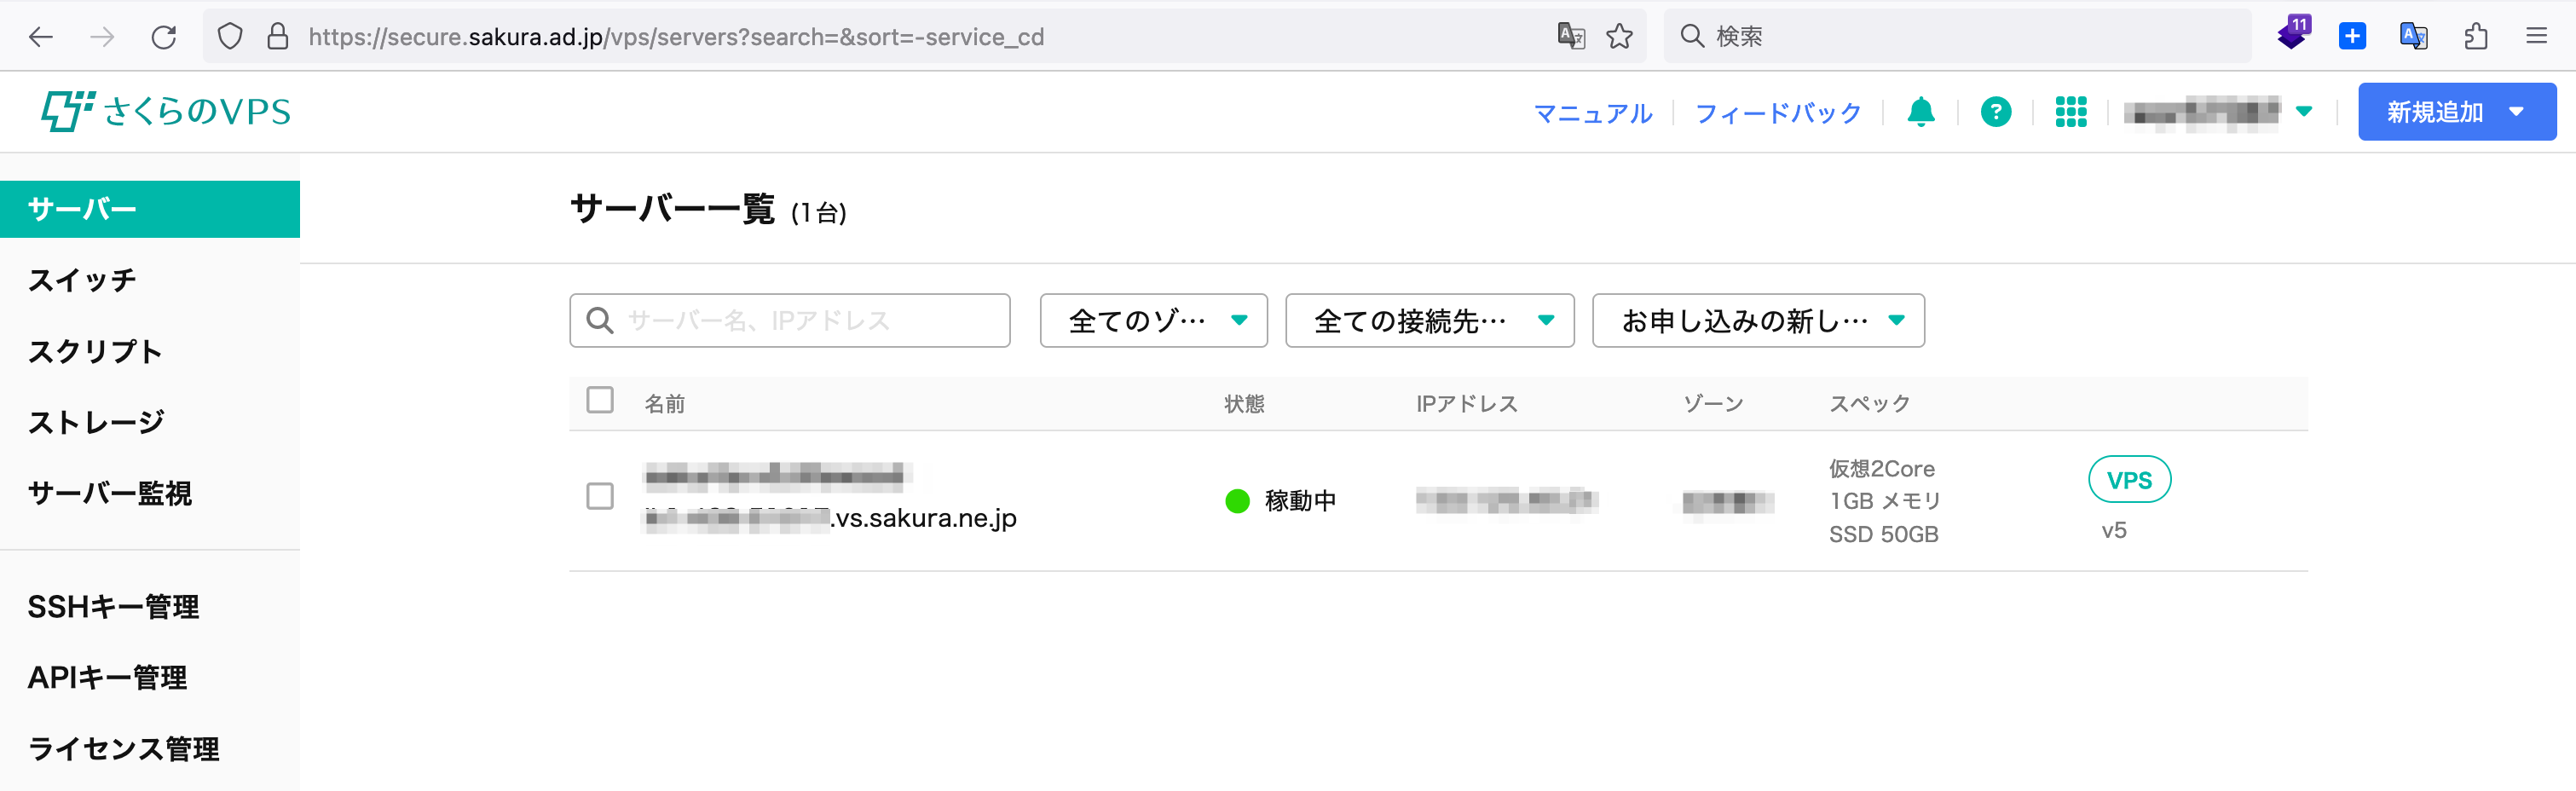
Task: Expand the 全てのゾーン zone filter dropdown
Action: [x=1153, y=321]
